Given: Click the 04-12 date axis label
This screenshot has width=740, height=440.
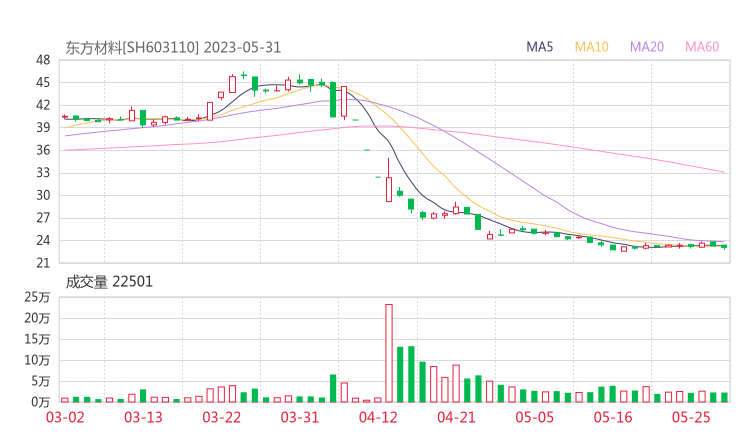Looking at the screenshot, I should (378, 417).
